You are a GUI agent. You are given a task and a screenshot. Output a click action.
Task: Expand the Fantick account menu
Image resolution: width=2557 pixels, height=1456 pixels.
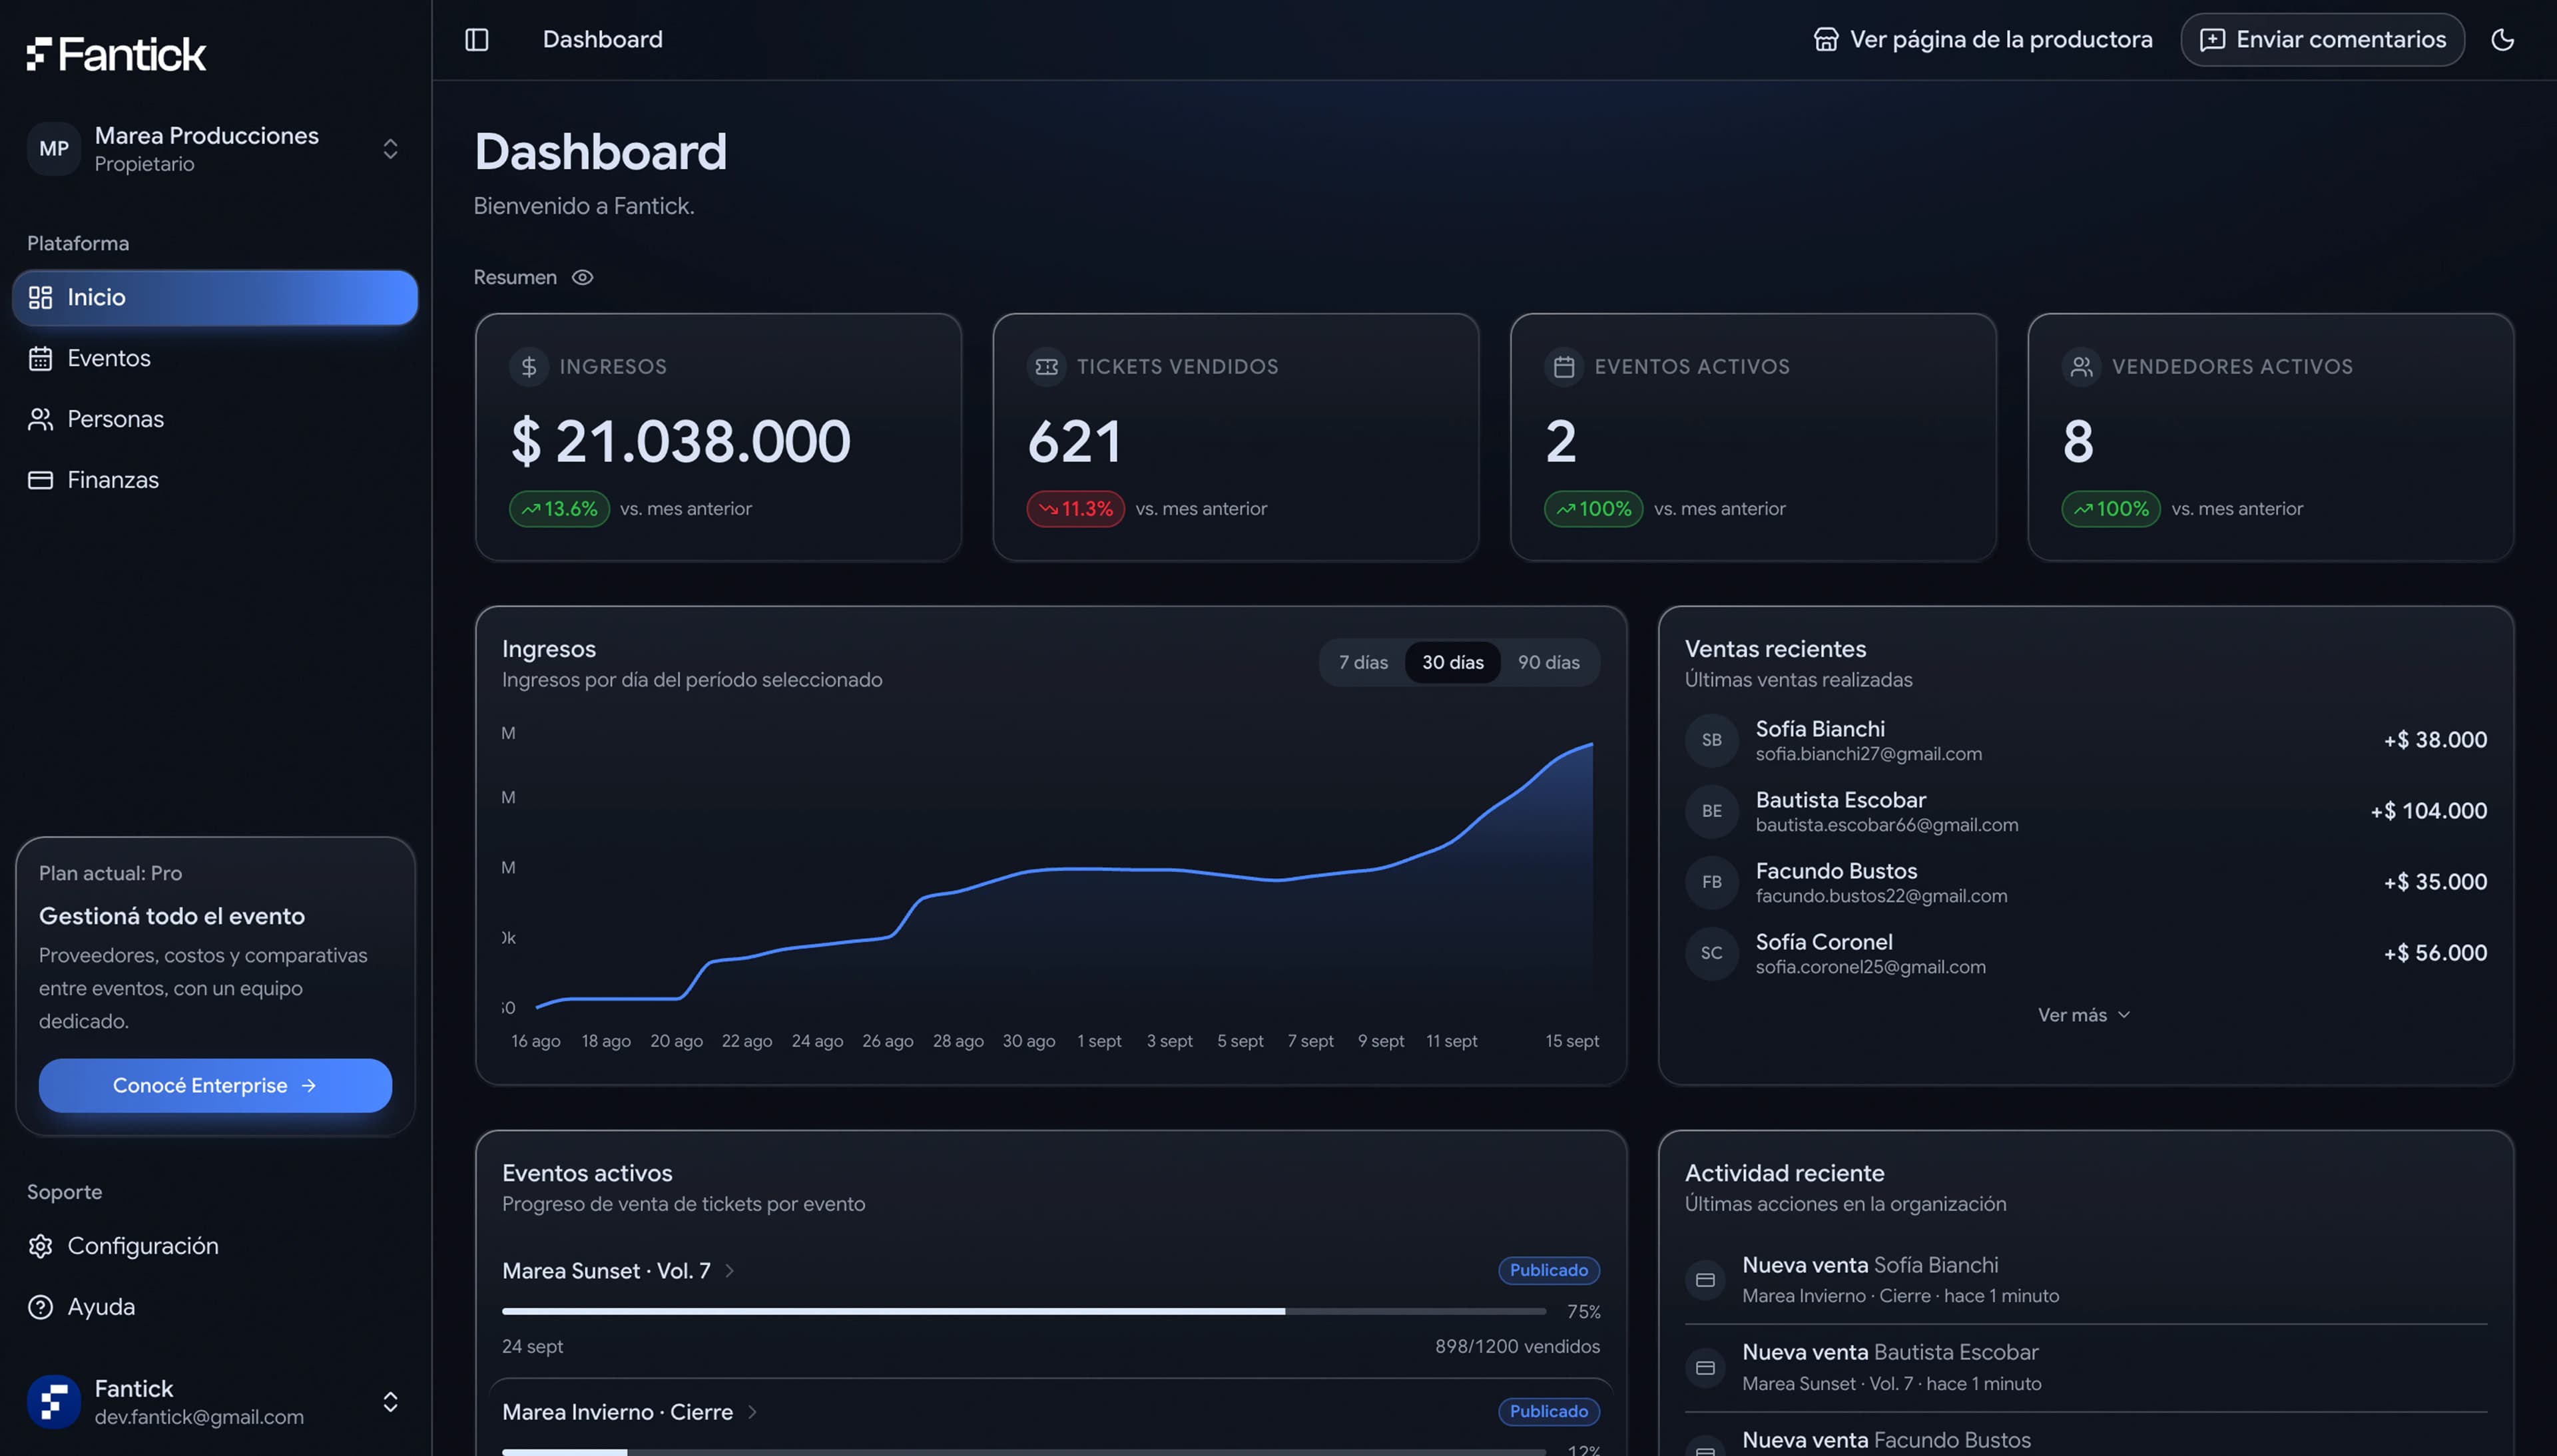pyautogui.click(x=215, y=1402)
